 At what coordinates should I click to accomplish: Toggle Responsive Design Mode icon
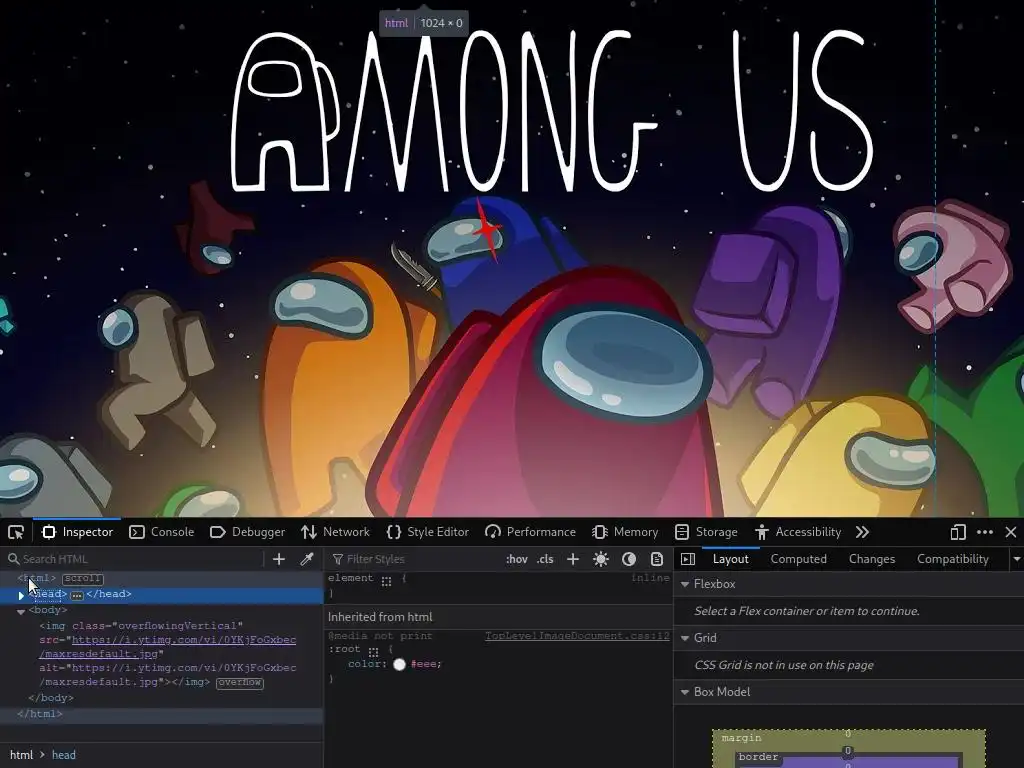click(x=958, y=532)
